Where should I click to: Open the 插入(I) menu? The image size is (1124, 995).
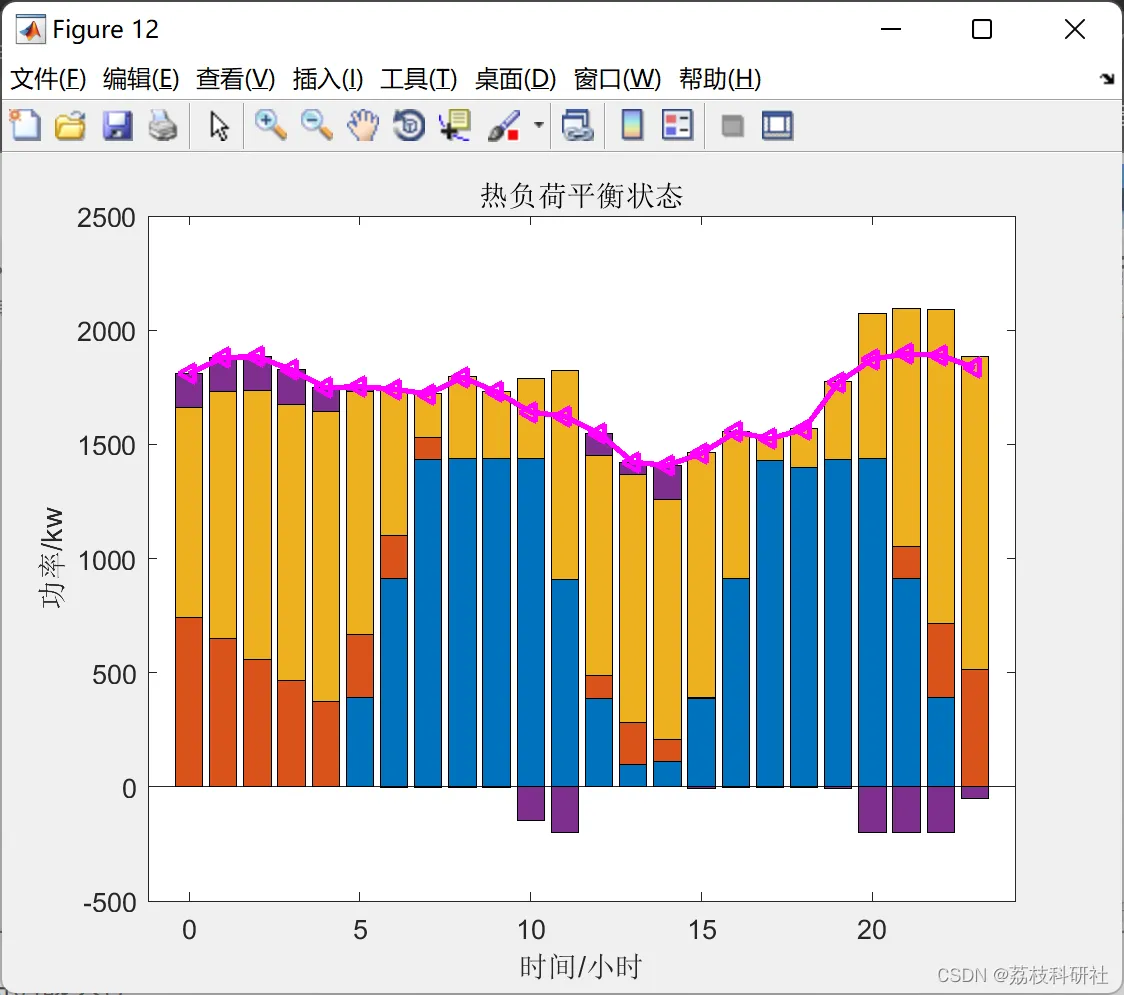pyautogui.click(x=328, y=79)
